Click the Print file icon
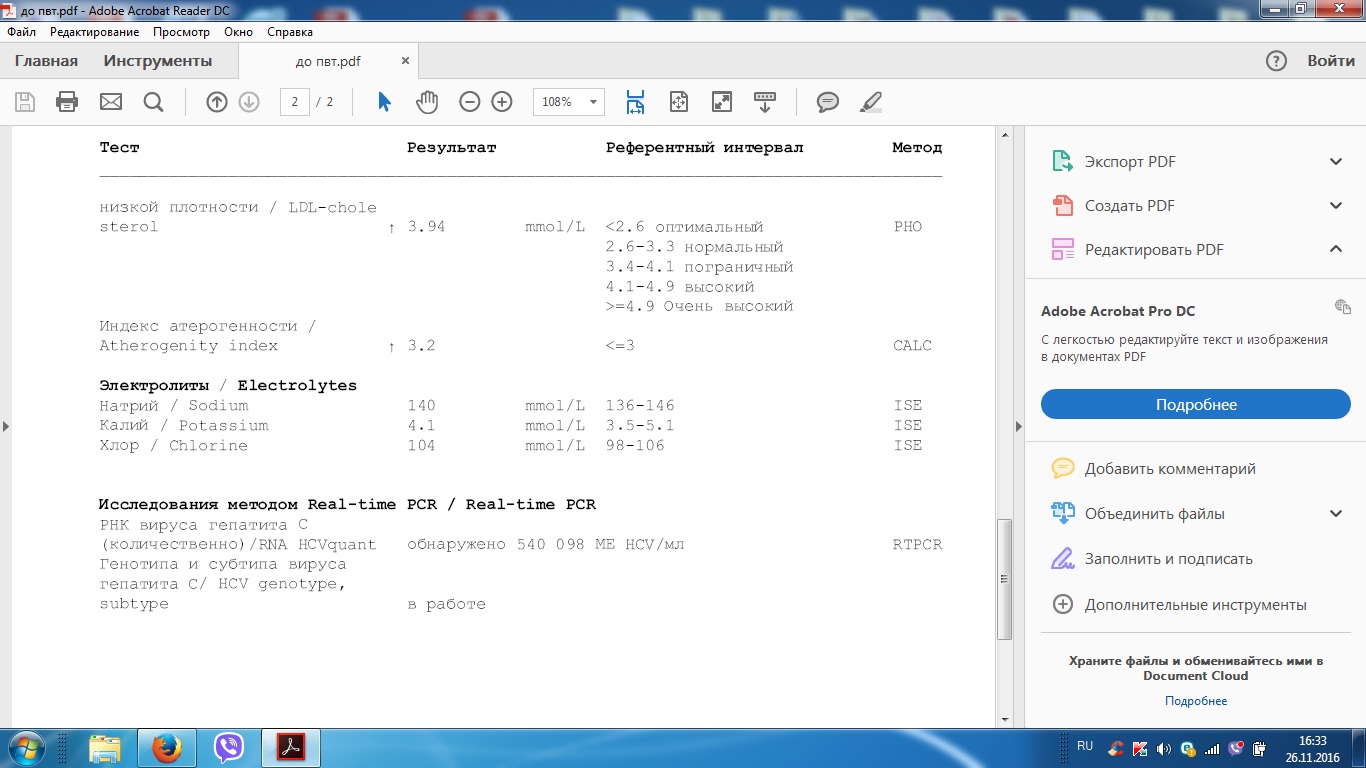The height and width of the screenshot is (768, 1366). [x=67, y=102]
